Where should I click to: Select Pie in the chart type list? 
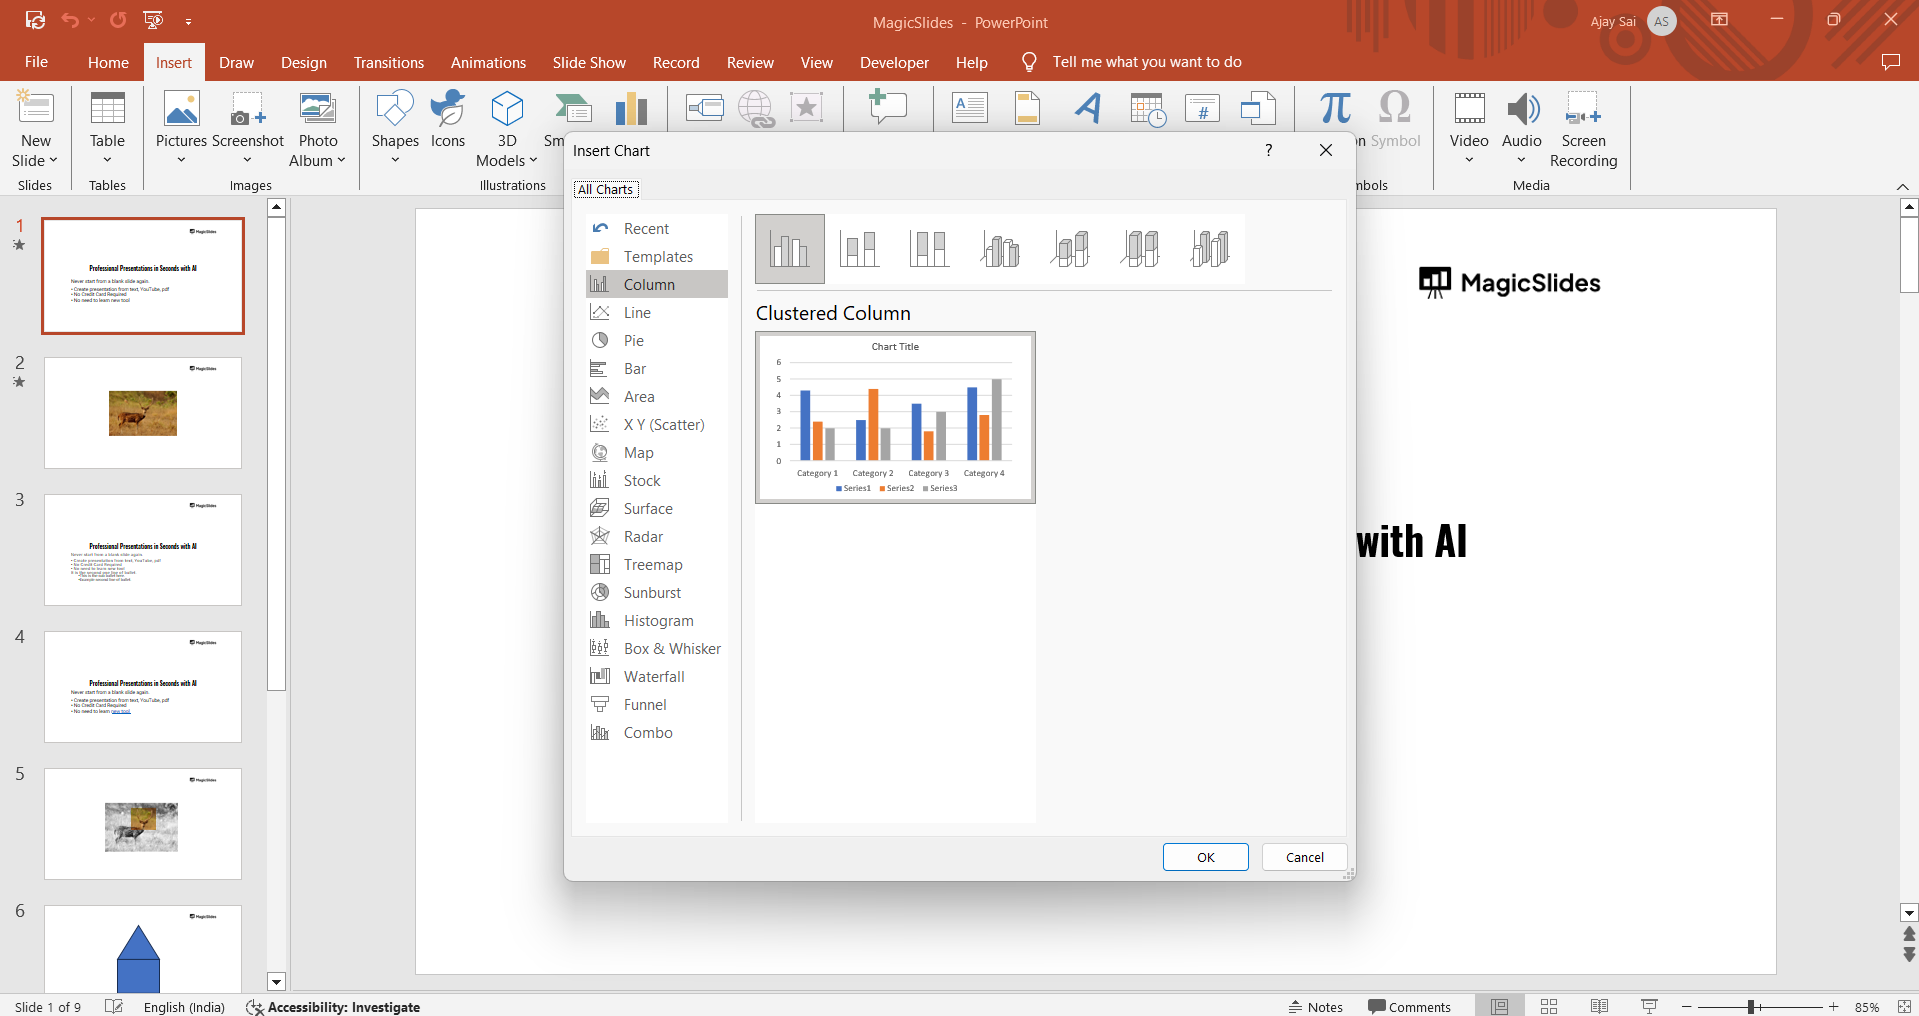[633, 341]
